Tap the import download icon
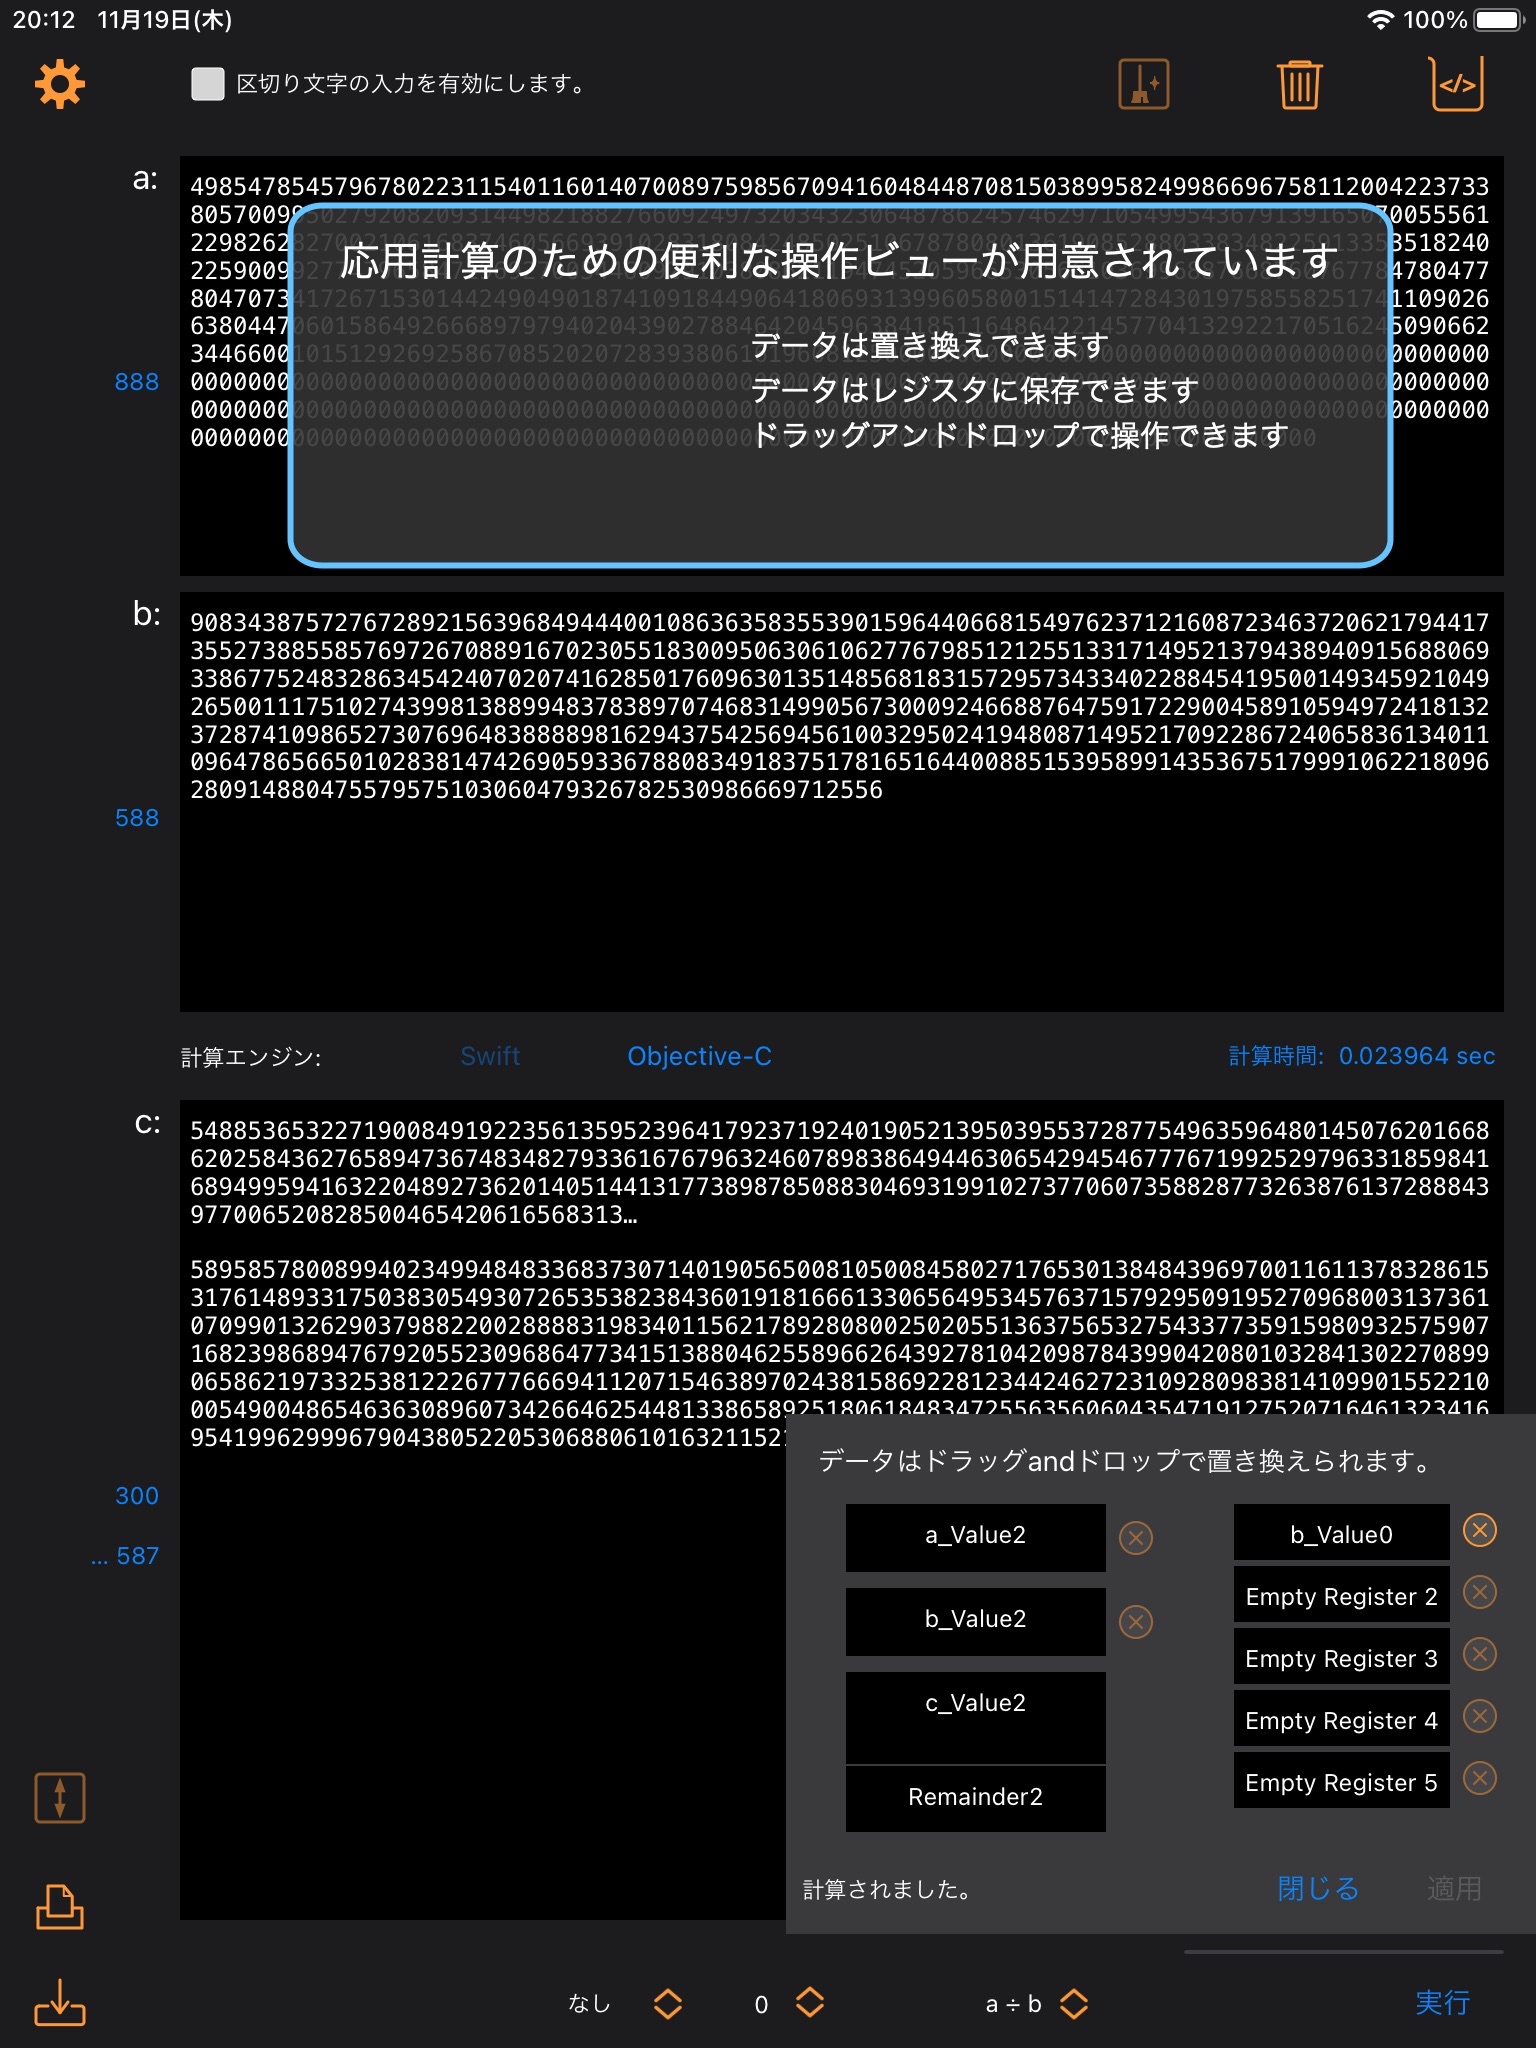Screen dimensions: 1536x2048 (60, 2002)
